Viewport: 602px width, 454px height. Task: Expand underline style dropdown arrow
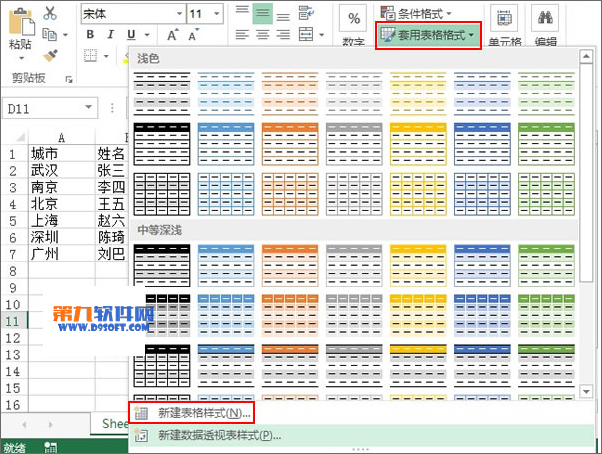(x=147, y=35)
